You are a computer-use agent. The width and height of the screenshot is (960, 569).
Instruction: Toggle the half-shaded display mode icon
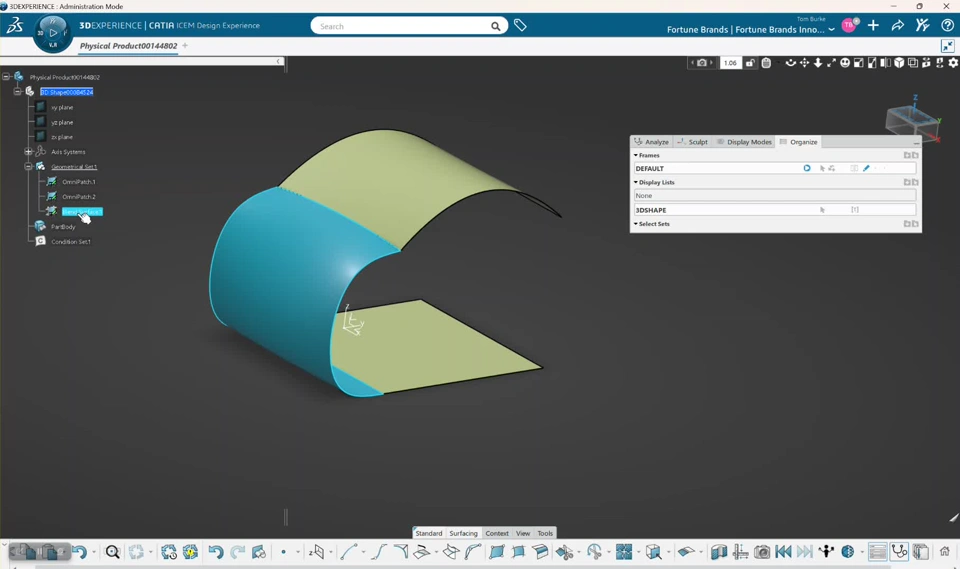[885, 63]
